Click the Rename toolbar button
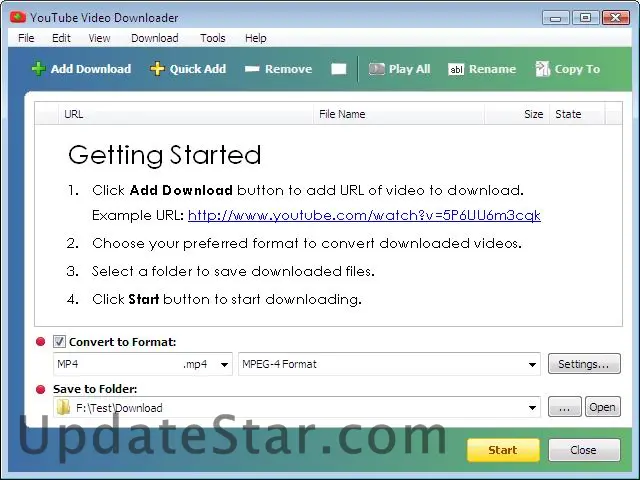This screenshot has width=640, height=480. coord(482,69)
